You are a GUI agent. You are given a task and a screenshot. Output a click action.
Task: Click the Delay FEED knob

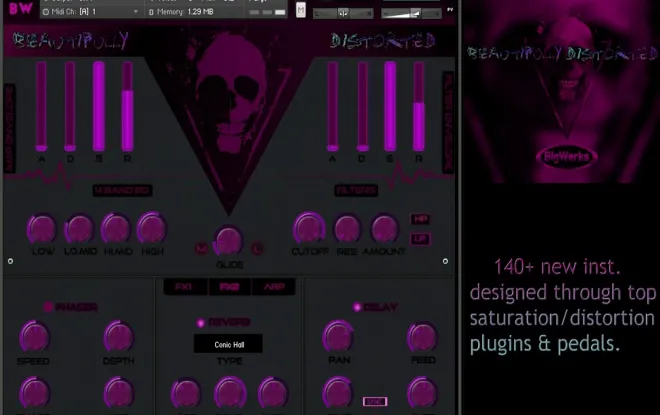423,336
